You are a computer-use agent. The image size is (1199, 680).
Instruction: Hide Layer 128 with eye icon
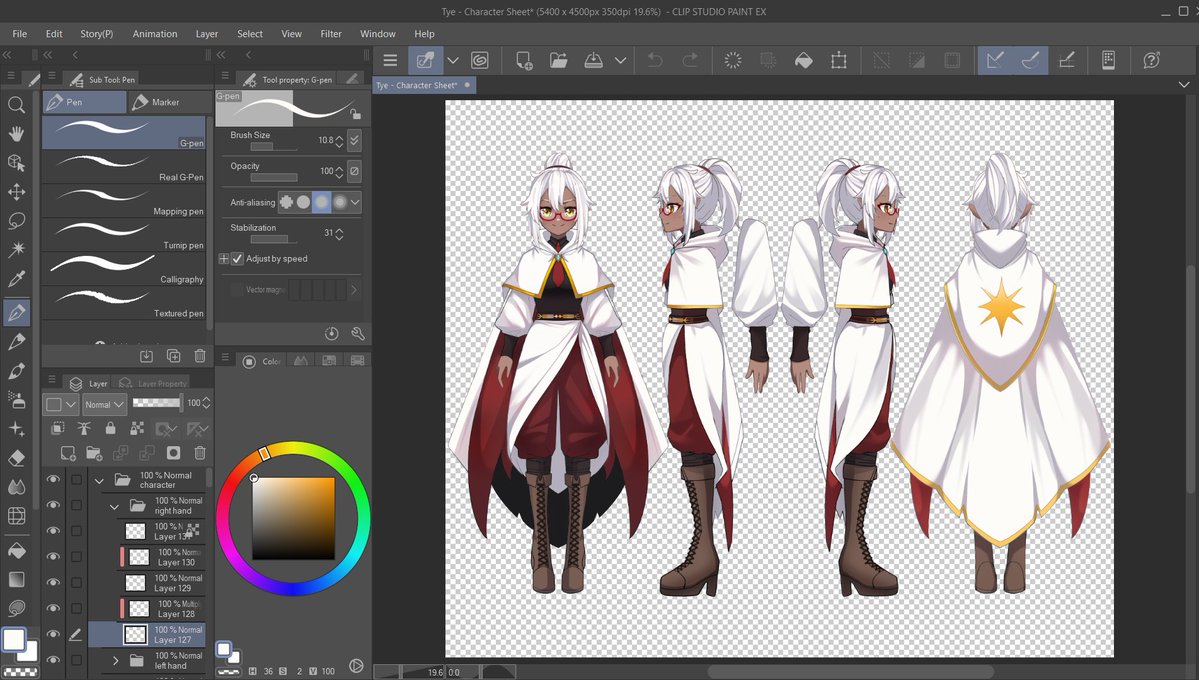53,608
